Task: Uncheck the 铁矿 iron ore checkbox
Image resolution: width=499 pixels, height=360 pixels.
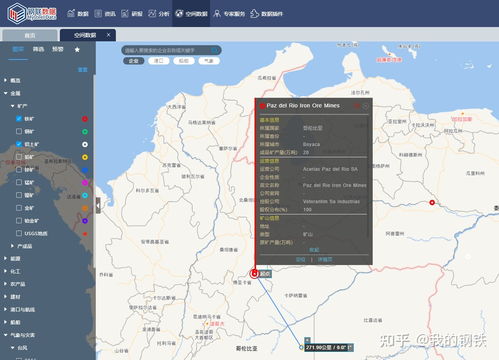Action: (x=19, y=118)
